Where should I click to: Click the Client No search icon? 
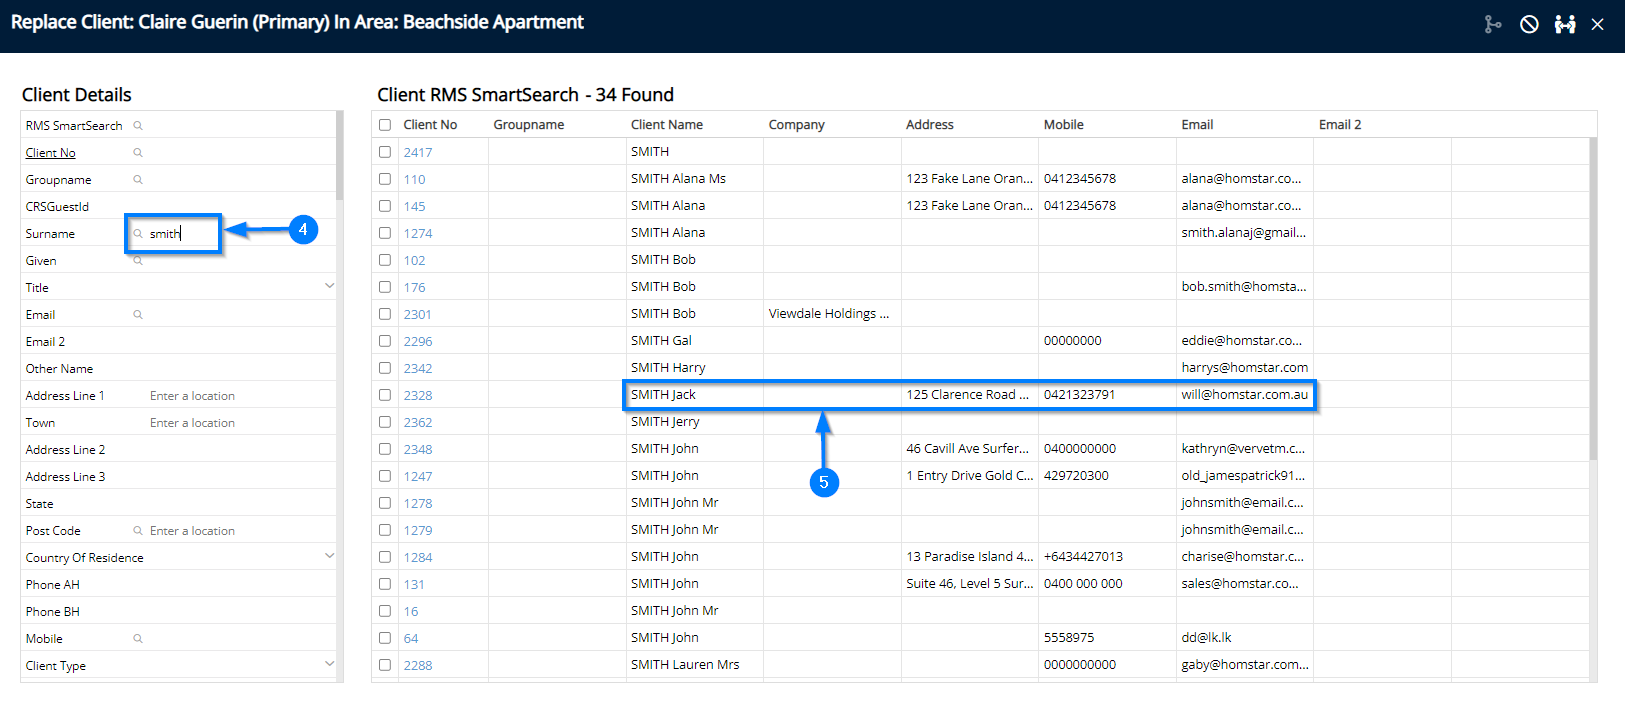(x=138, y=153)
